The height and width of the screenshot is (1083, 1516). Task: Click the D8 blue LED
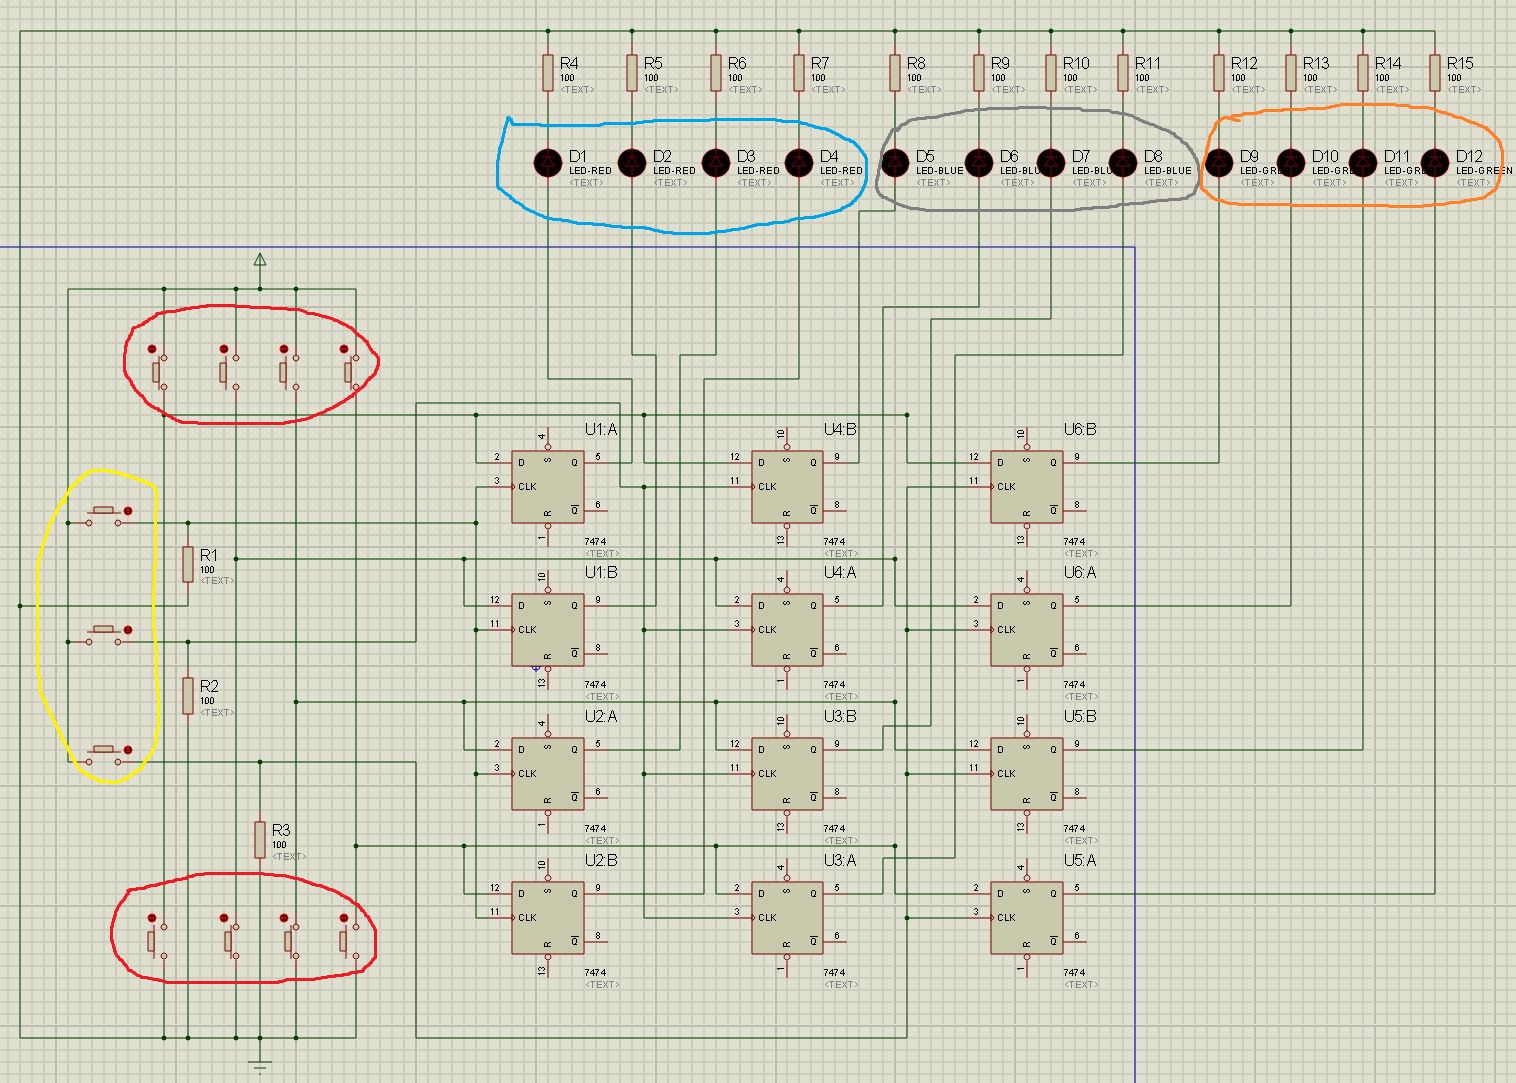[x=1123, y=162]
